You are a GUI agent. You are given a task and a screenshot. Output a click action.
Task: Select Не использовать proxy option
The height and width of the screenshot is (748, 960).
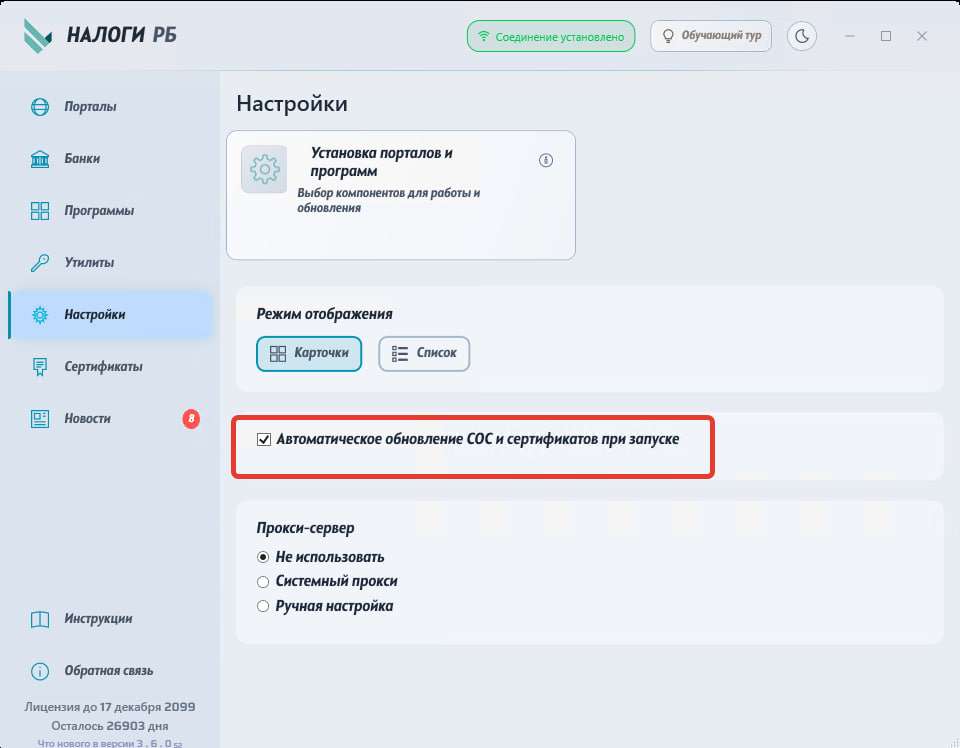point(264,557)
